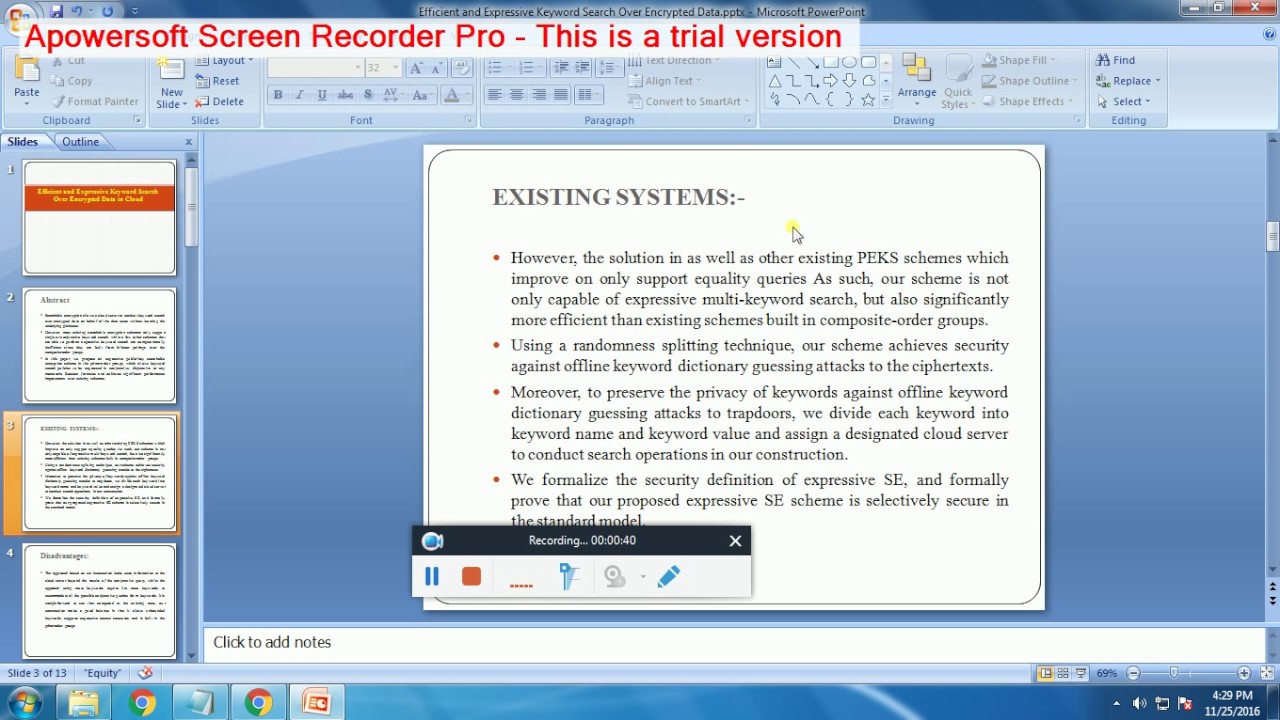Toggle italic formatting
Screen dimensions: 1280x720
pyautogui.click(x=299, y=95)
